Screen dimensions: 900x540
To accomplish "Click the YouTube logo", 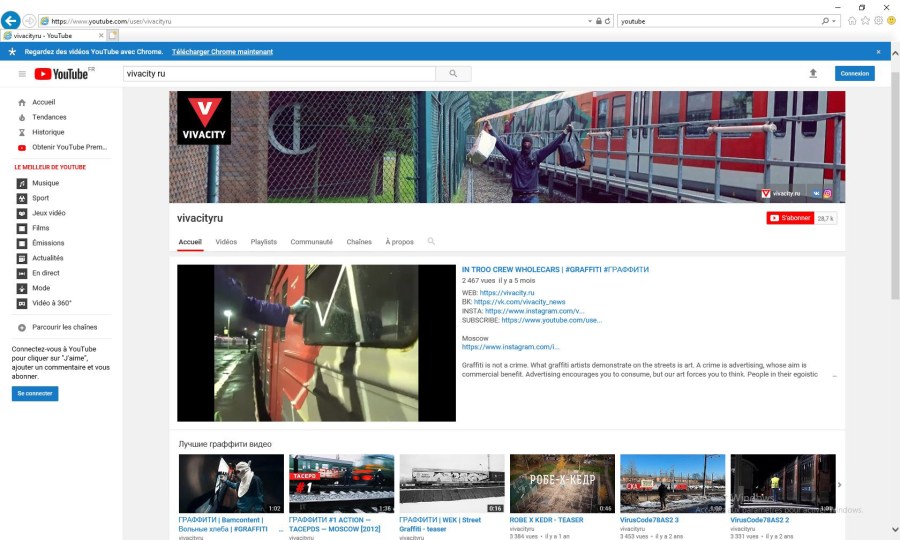I will 62,73.
